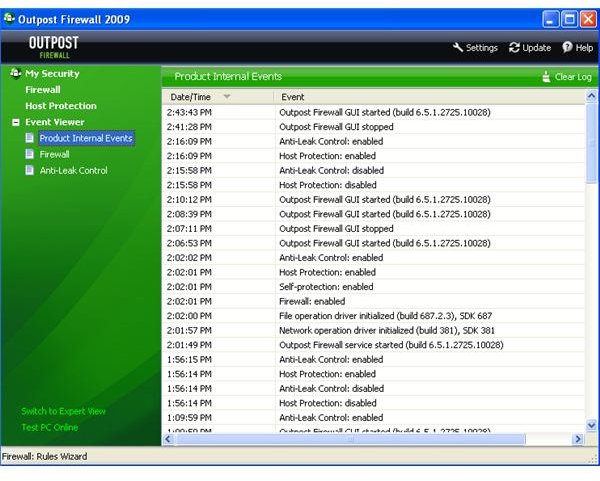Open the Host Protection section
Image resolution: width=600 pixels, height=481 pixels.
coord(61,106)
